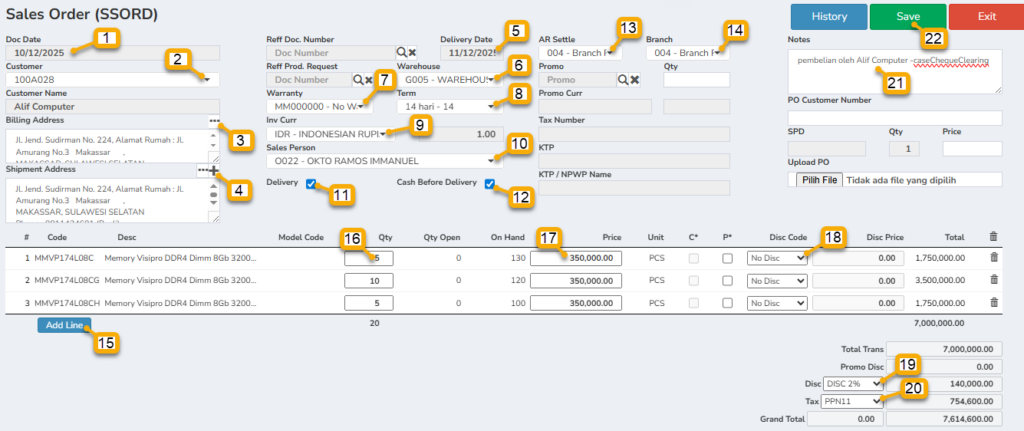Open Billing Address ellipsis button

[x=213, y=120]
